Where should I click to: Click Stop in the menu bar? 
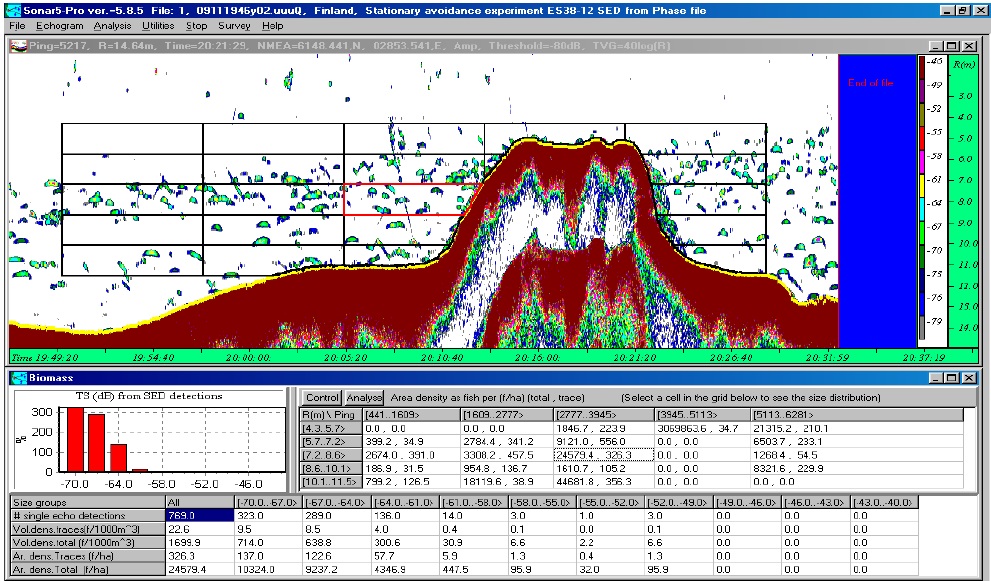pyautogui.click(x=197, y=25)
